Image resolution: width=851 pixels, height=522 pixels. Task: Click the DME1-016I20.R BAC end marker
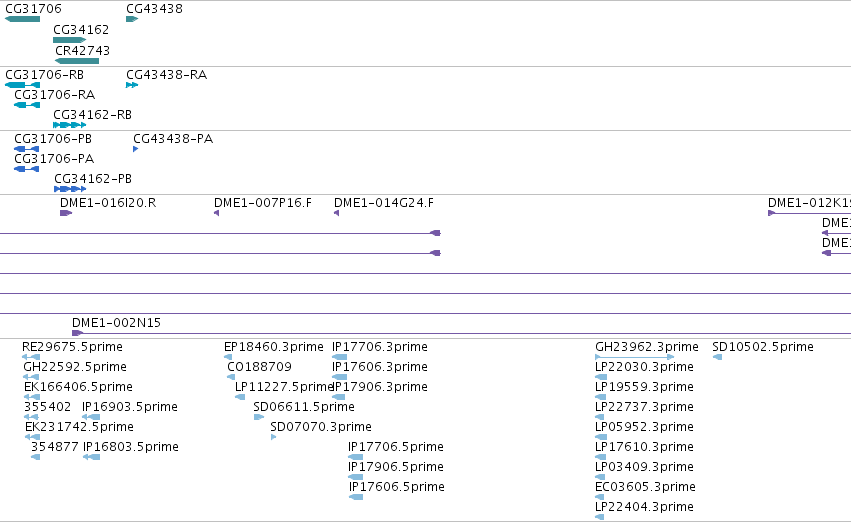point(66,213)
